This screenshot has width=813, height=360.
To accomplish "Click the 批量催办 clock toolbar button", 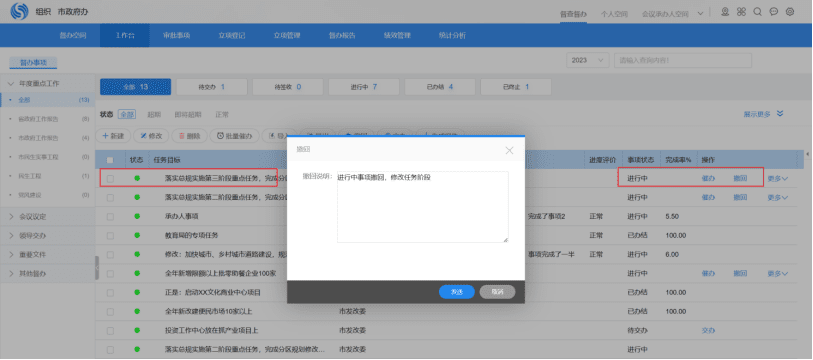I will coord(234,136).
